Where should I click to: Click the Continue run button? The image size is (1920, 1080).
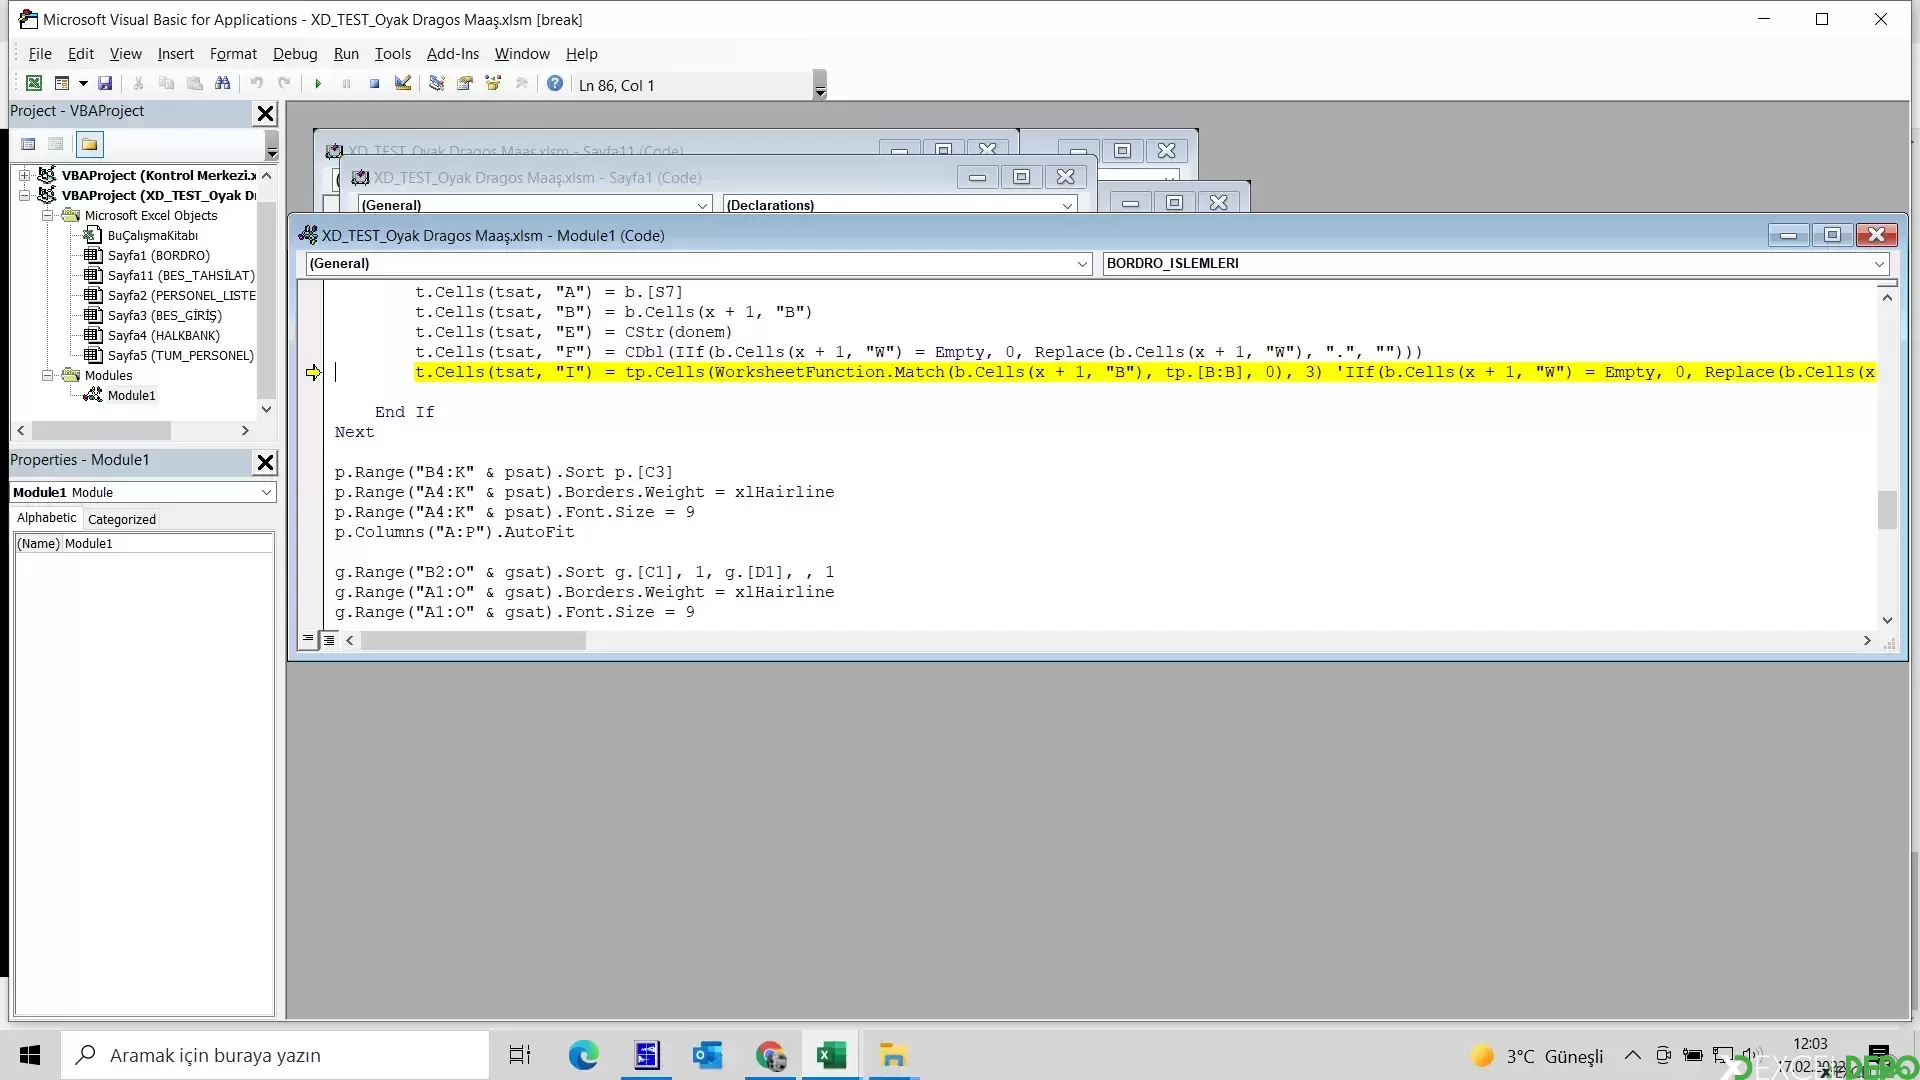coord(318,84)
